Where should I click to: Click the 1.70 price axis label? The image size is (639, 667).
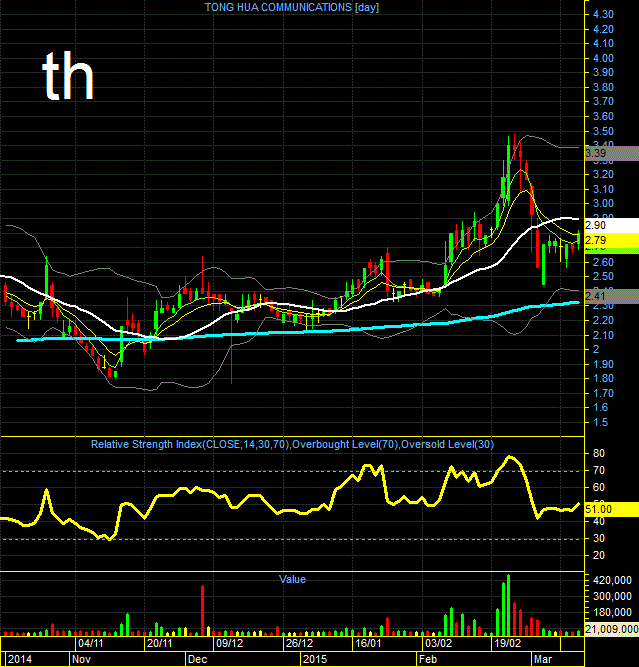point(603,393)
